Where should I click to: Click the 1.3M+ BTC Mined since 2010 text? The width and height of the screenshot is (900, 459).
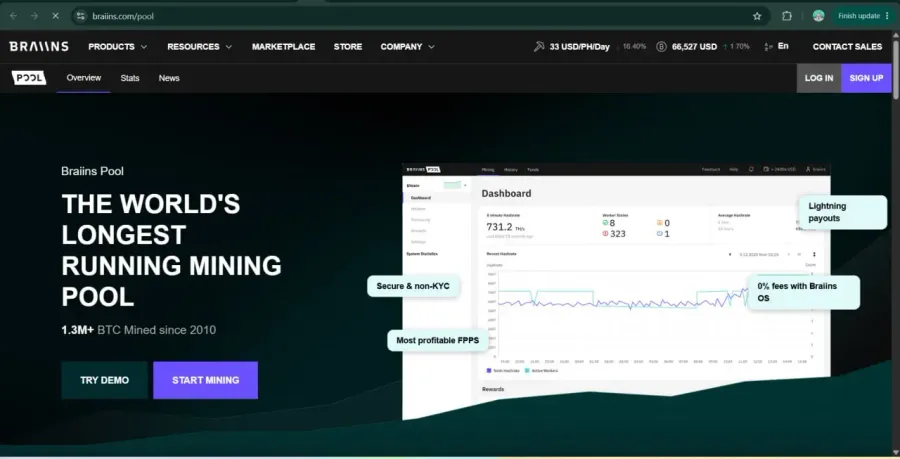tap(139, 330)
